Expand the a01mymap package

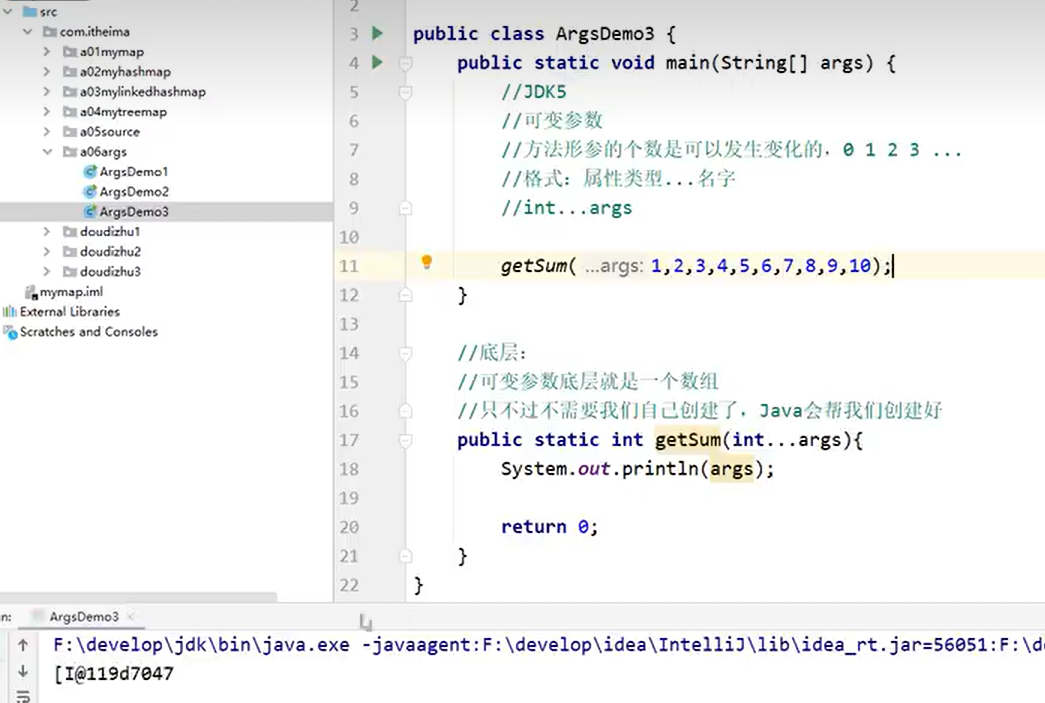click(x=47, y=51)
